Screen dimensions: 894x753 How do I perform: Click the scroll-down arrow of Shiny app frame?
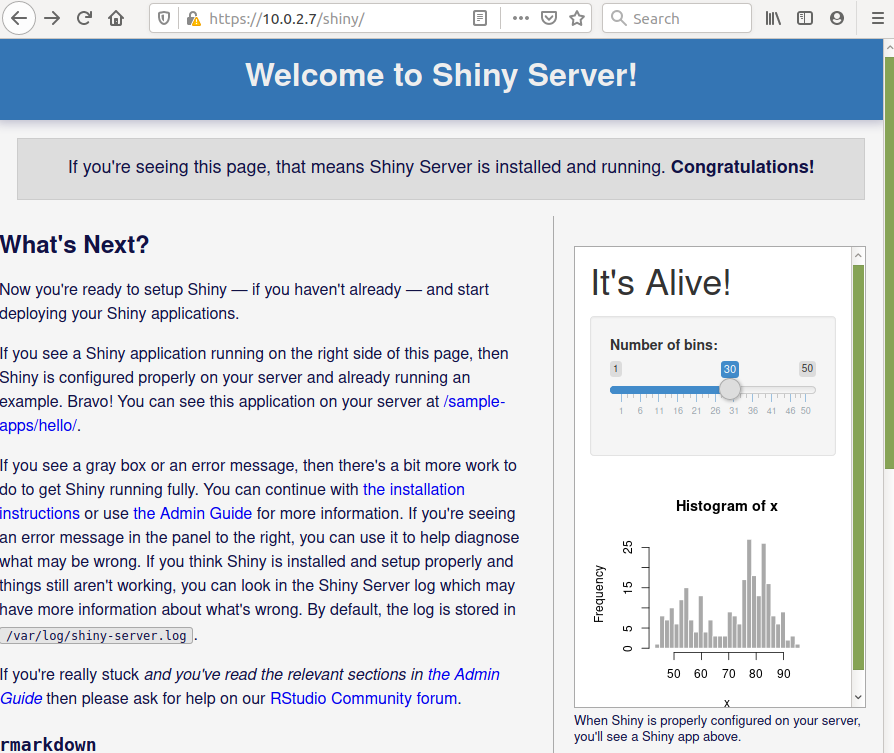(858, 697)
